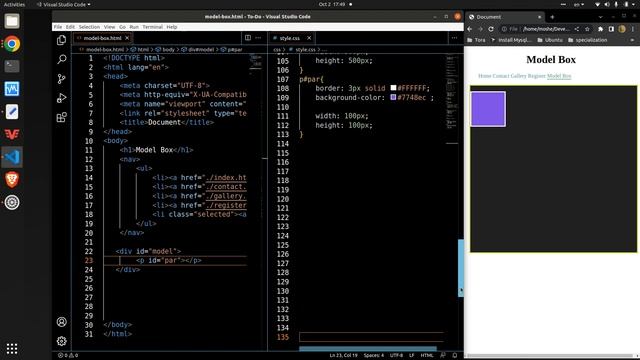The image size is (640, 360).
Task: Open a new tab in the browser
Action: point(552,17)
